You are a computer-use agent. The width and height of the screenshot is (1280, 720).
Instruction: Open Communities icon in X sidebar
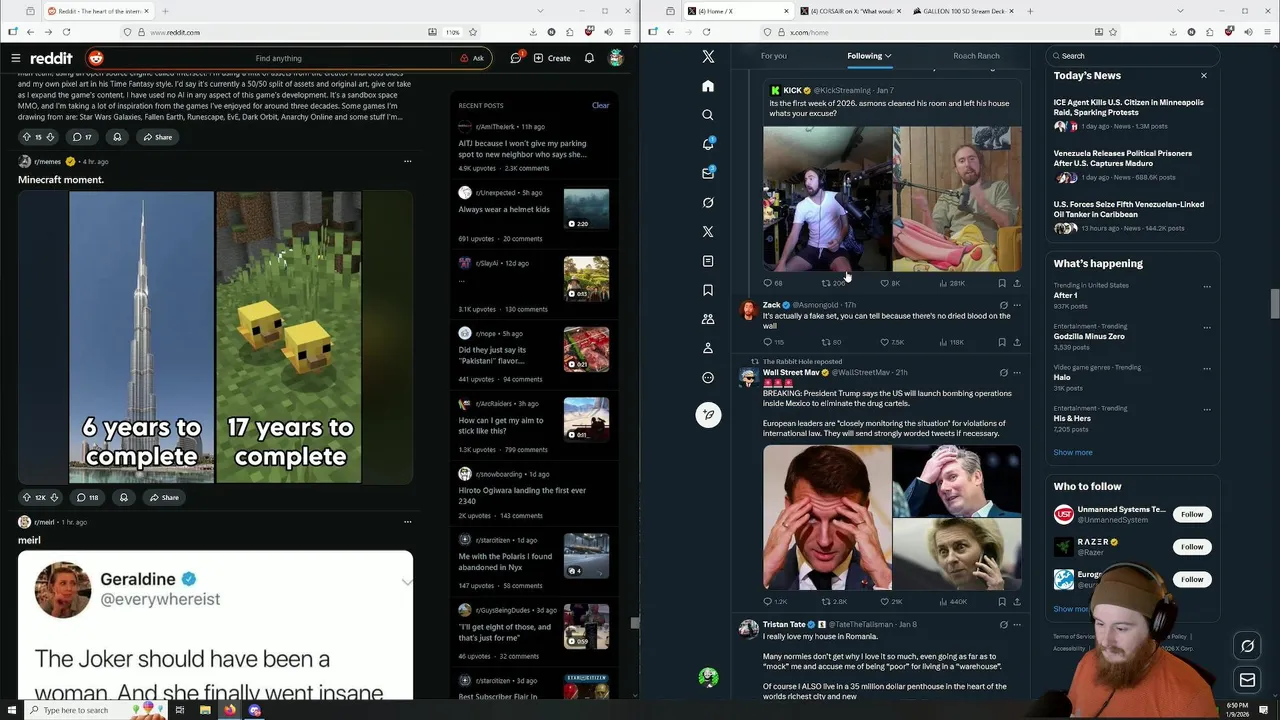tap(708, 319)
